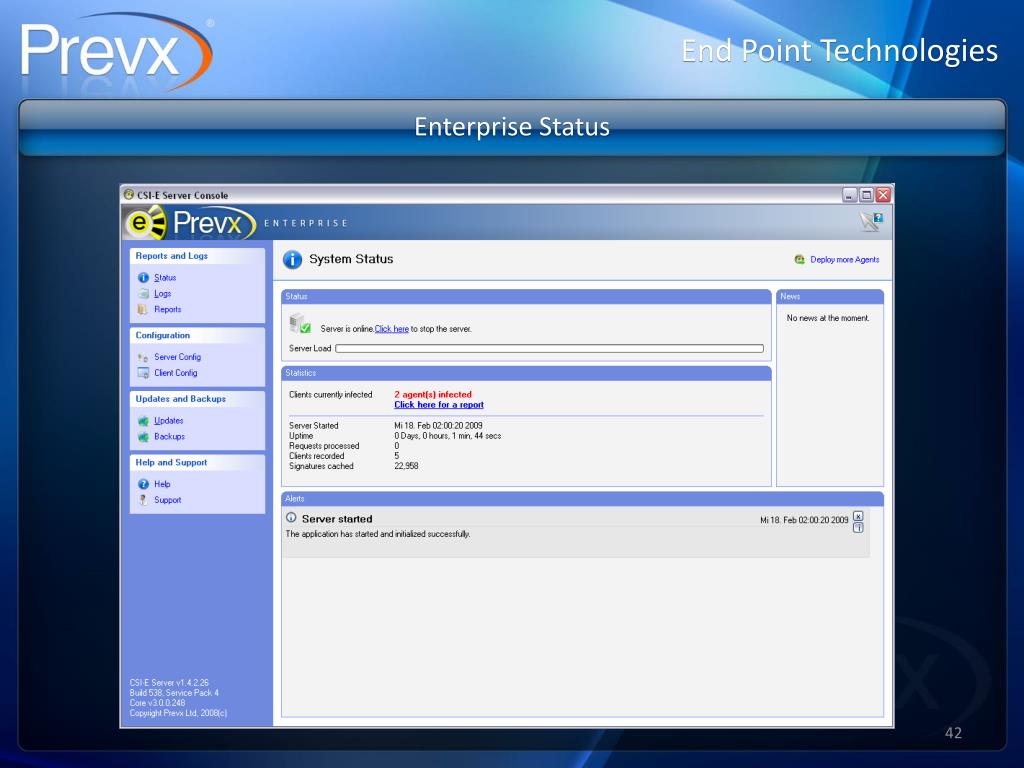Click the Deploy more Agents icon
Image resolution: width=1024 pixels, height=768 pixels.
click(x=799, y=259)
